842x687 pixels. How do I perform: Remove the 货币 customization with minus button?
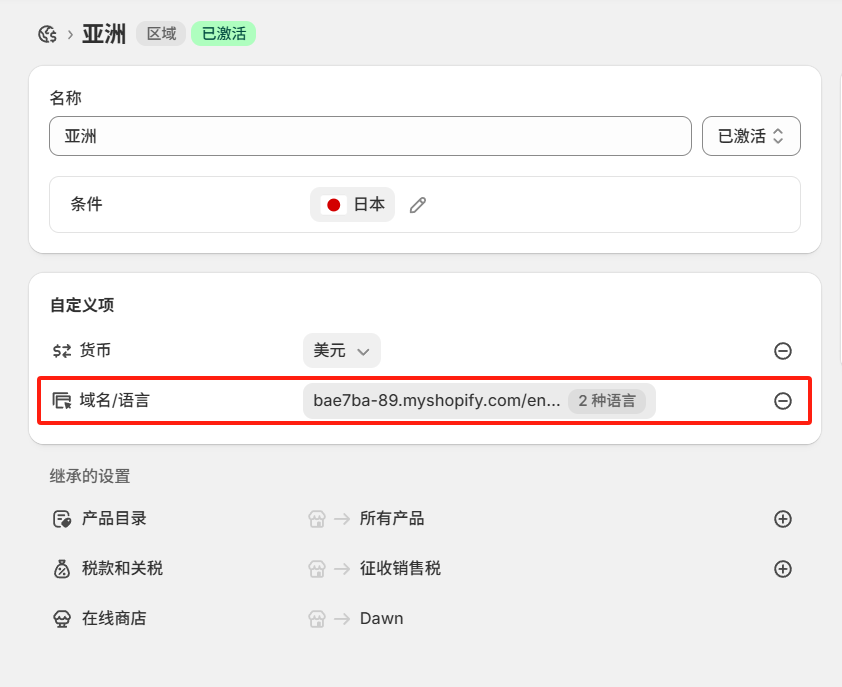point(783,351)
